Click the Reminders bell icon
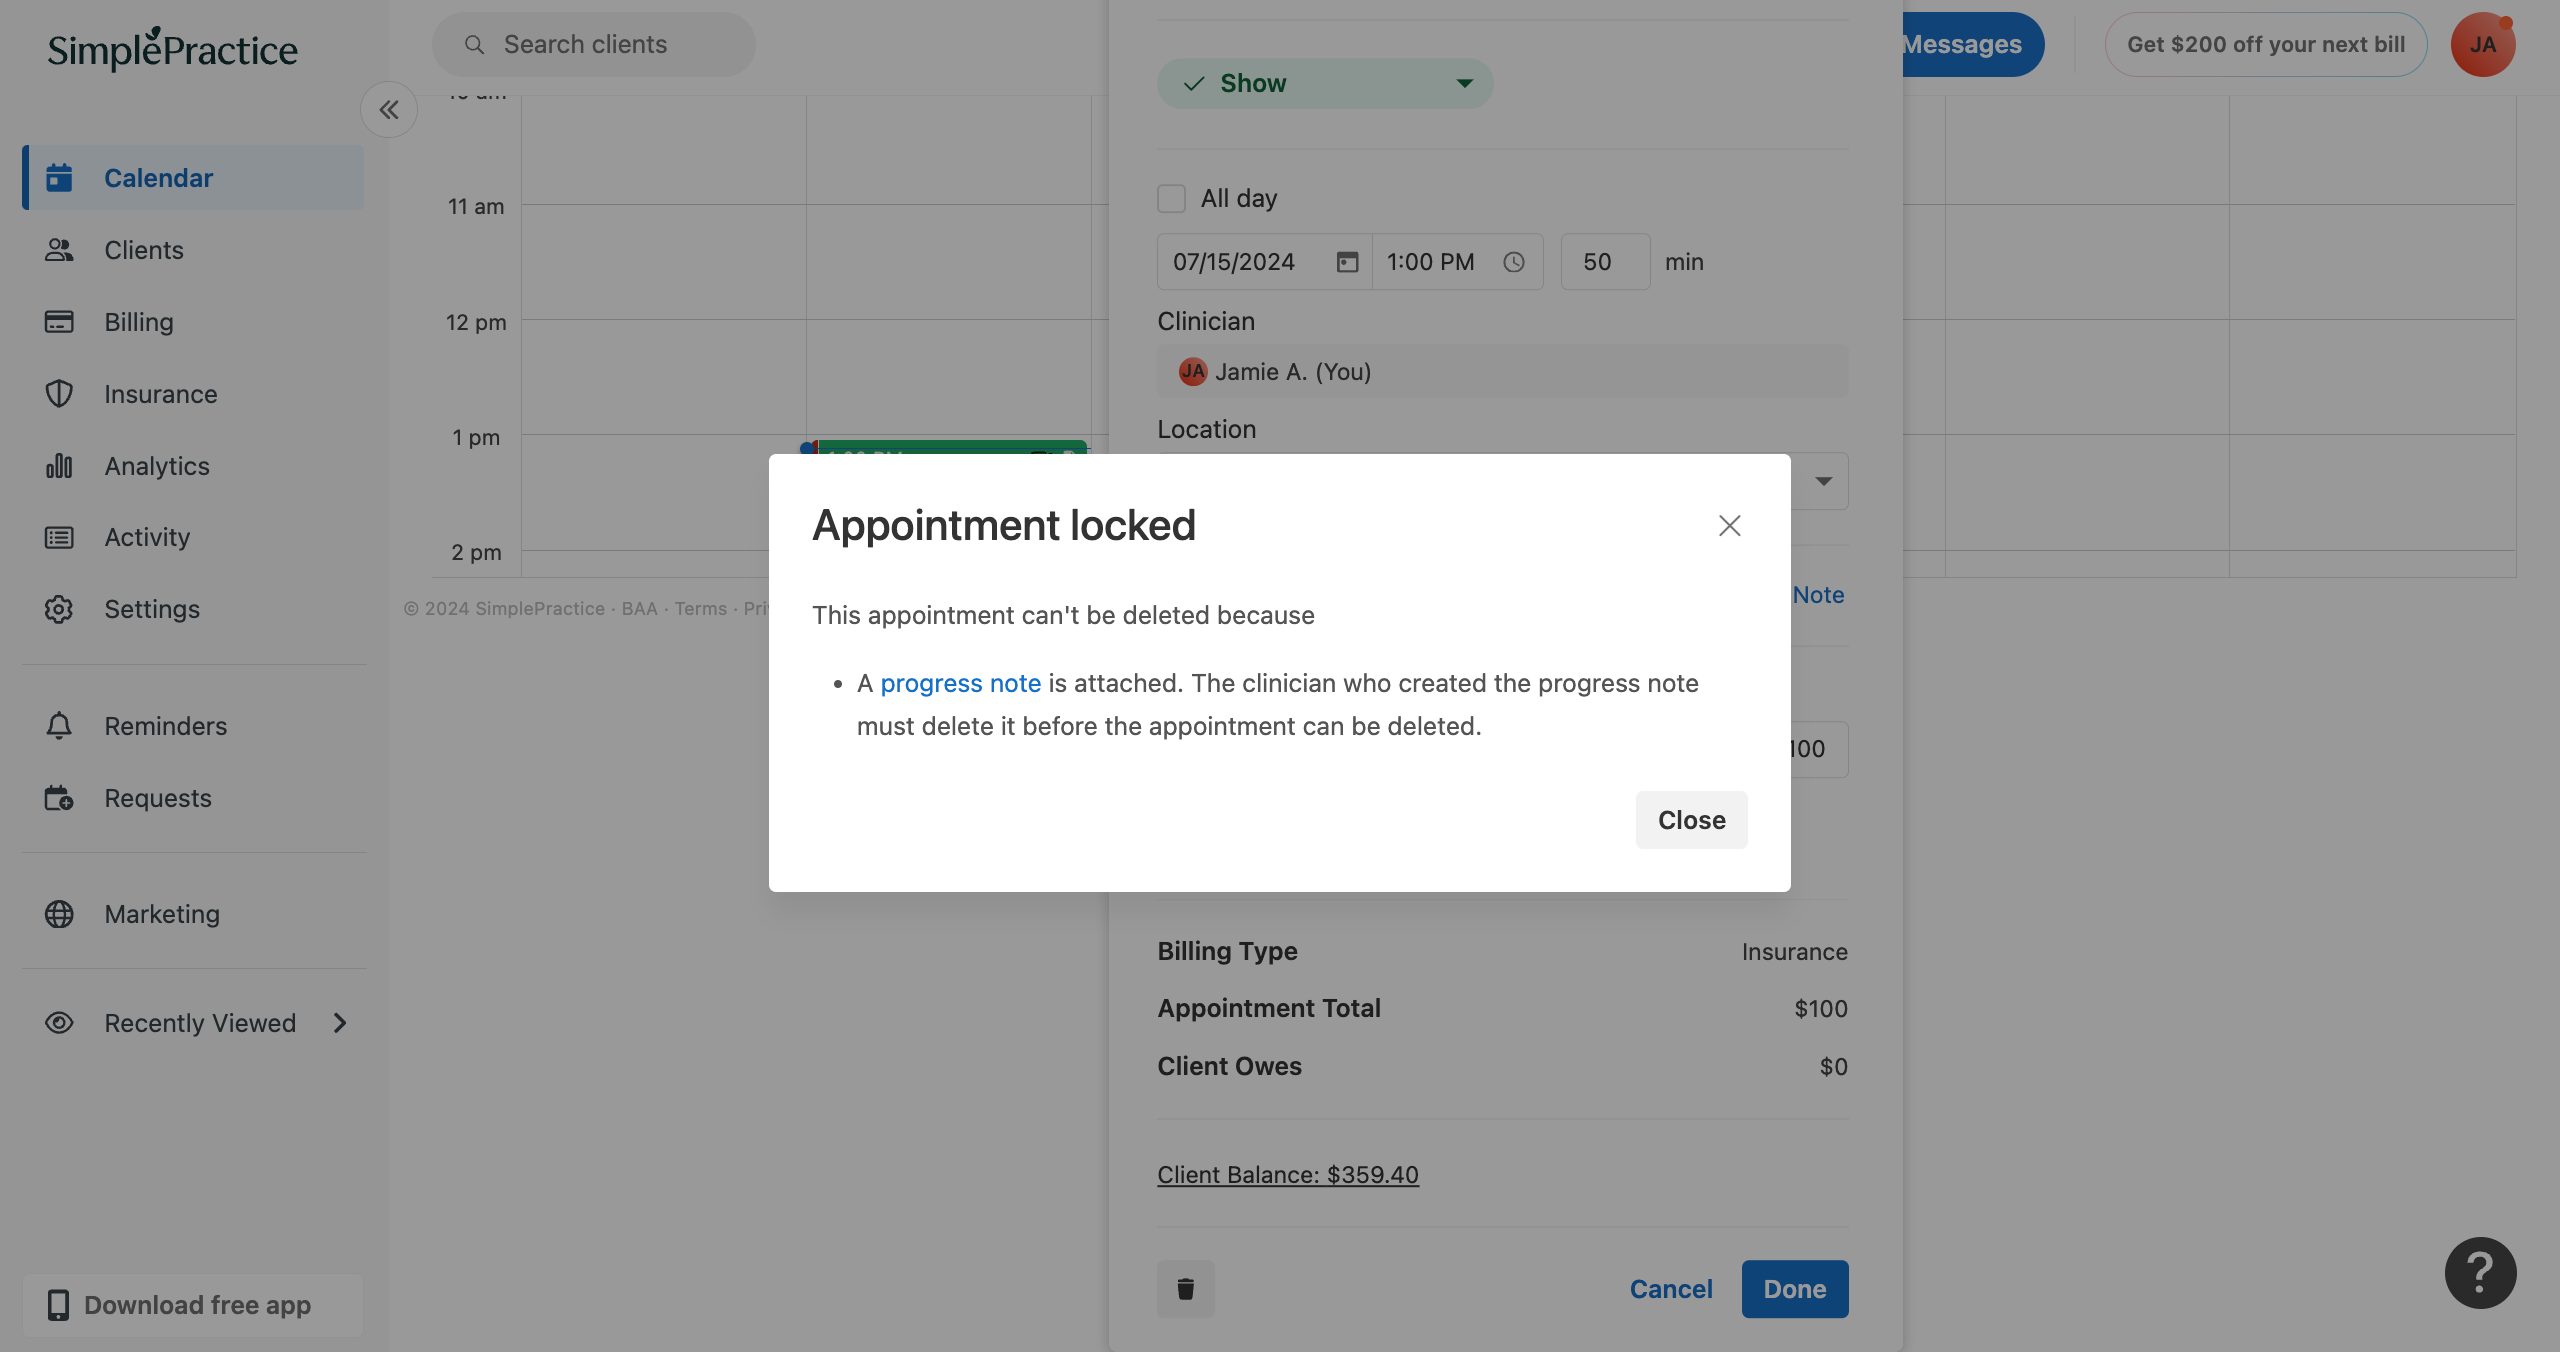2560x1352 pixels. 59,726
